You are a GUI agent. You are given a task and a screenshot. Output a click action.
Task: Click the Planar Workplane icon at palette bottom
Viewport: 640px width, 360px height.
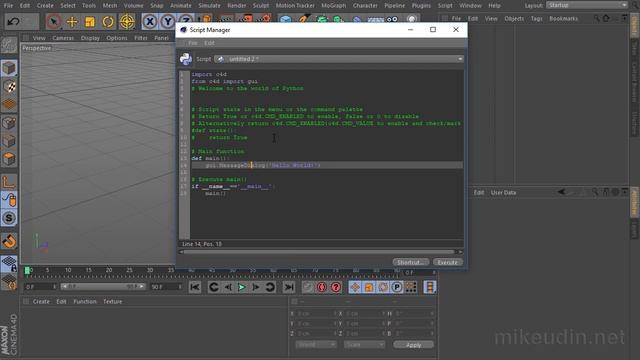point(9,282)
